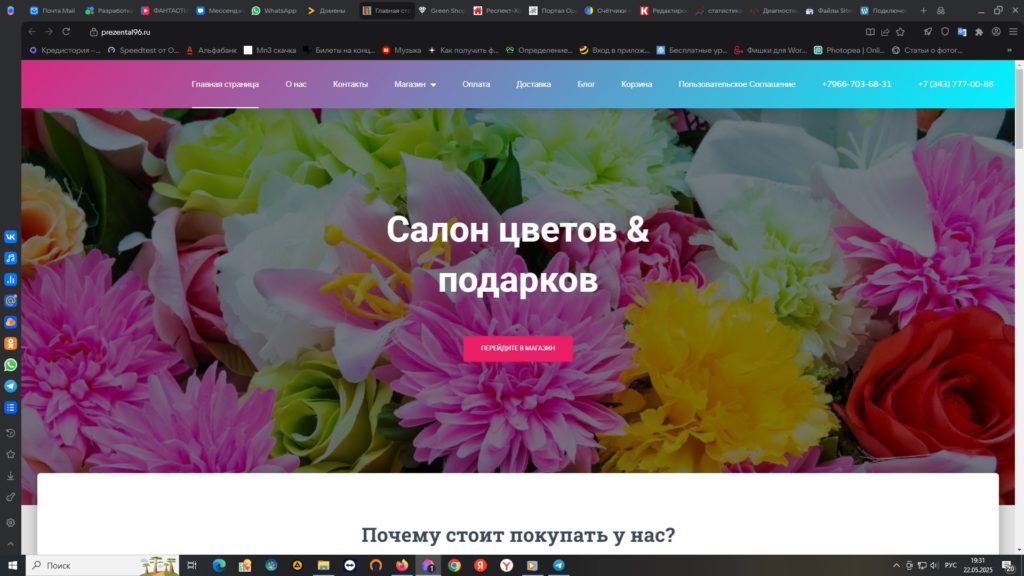Switch to WhatsApp browser tab
The width and height of the screenshot is (1024, 576).
click(x=274, y=10)
